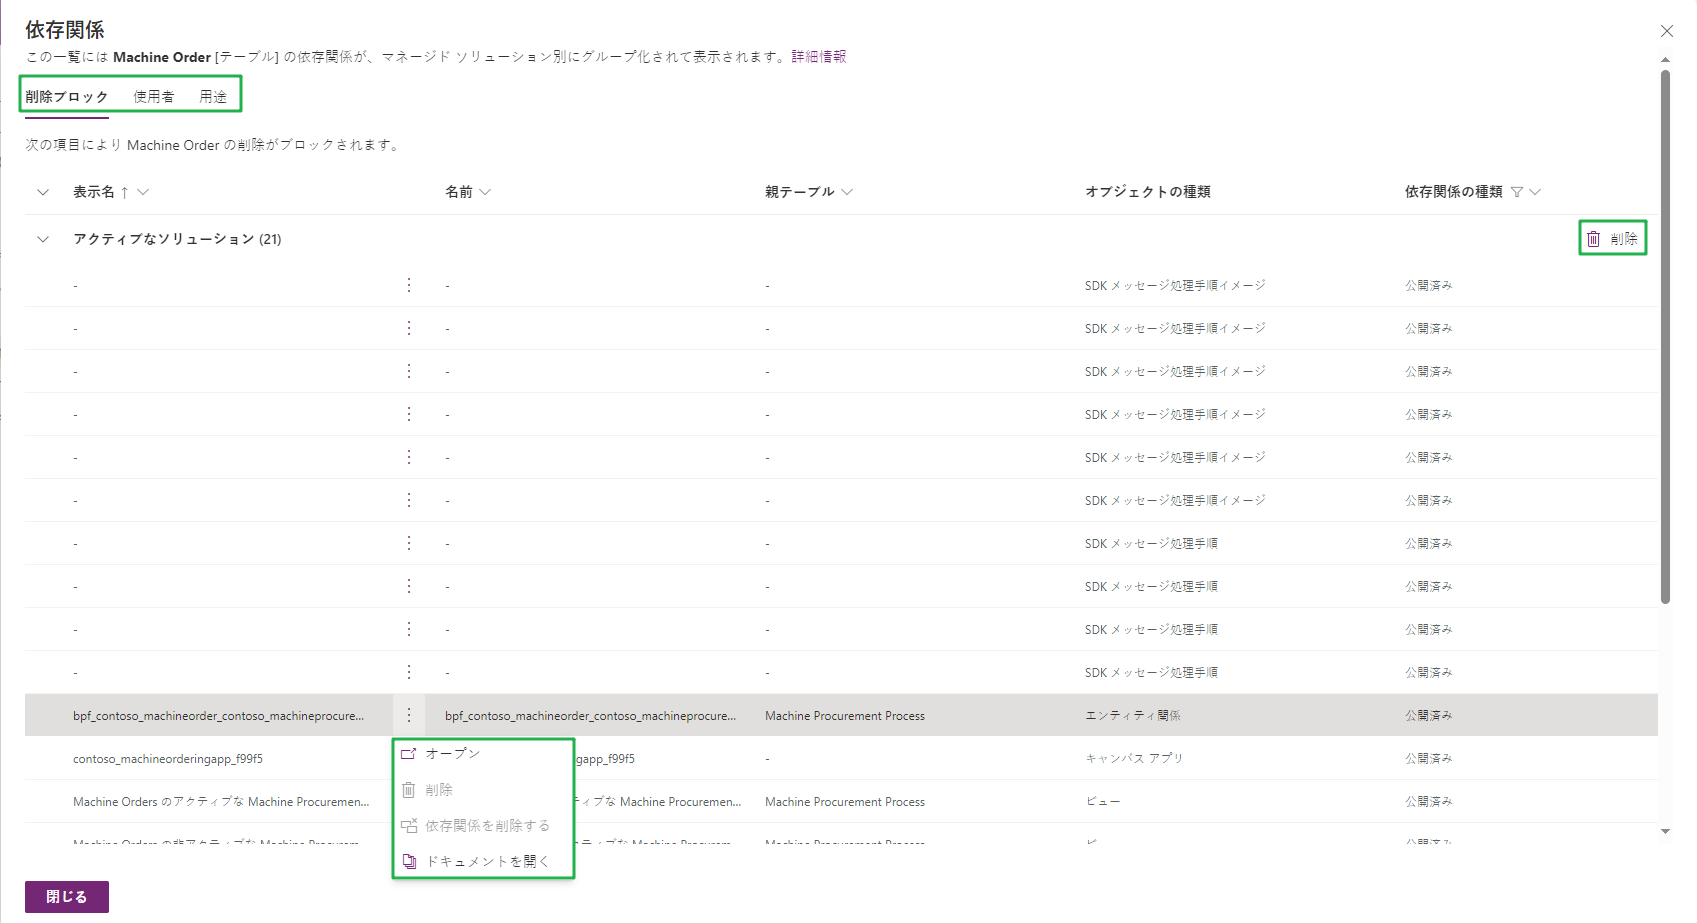Click the 依存関係を削除する icon in the menu
The image size is (1697, 923).
pyautogui.click(x=408, y=825)
